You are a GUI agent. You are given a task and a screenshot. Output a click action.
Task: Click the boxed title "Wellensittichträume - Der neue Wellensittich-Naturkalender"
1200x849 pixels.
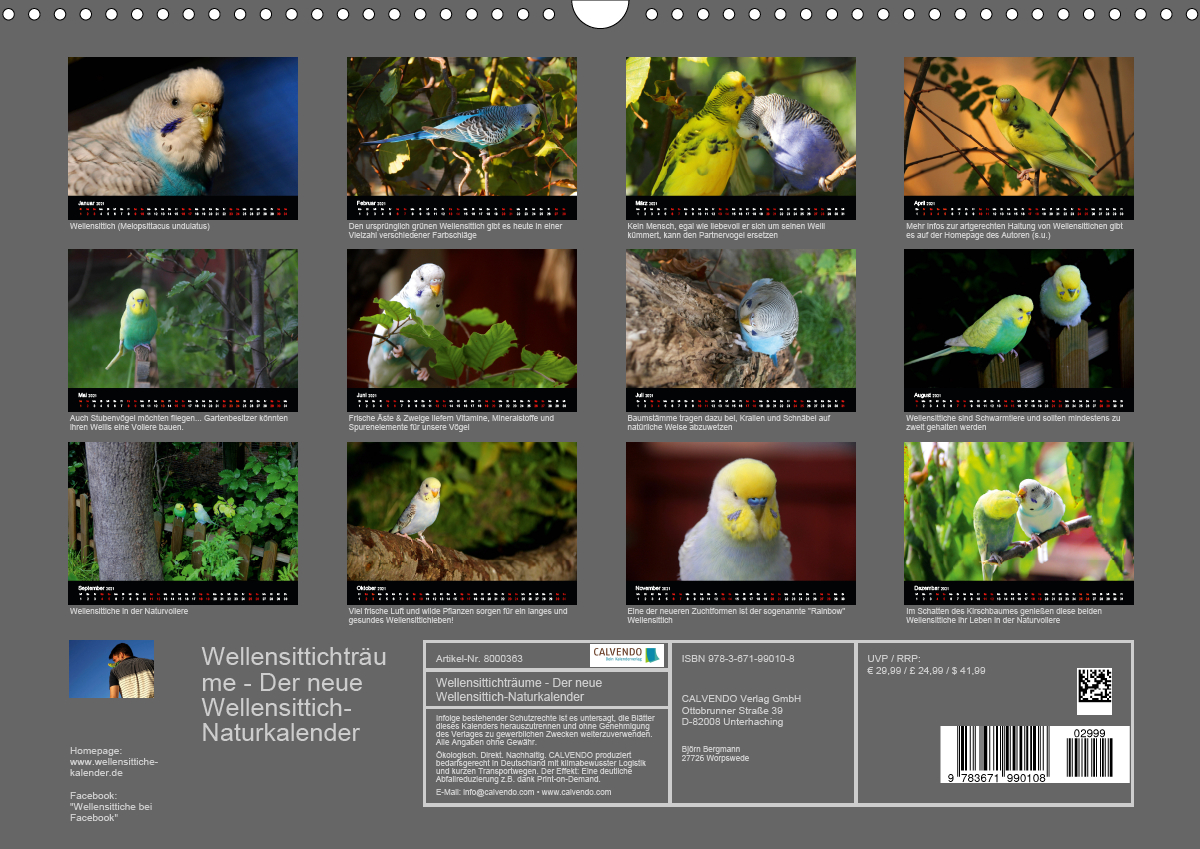click(518, 689)
